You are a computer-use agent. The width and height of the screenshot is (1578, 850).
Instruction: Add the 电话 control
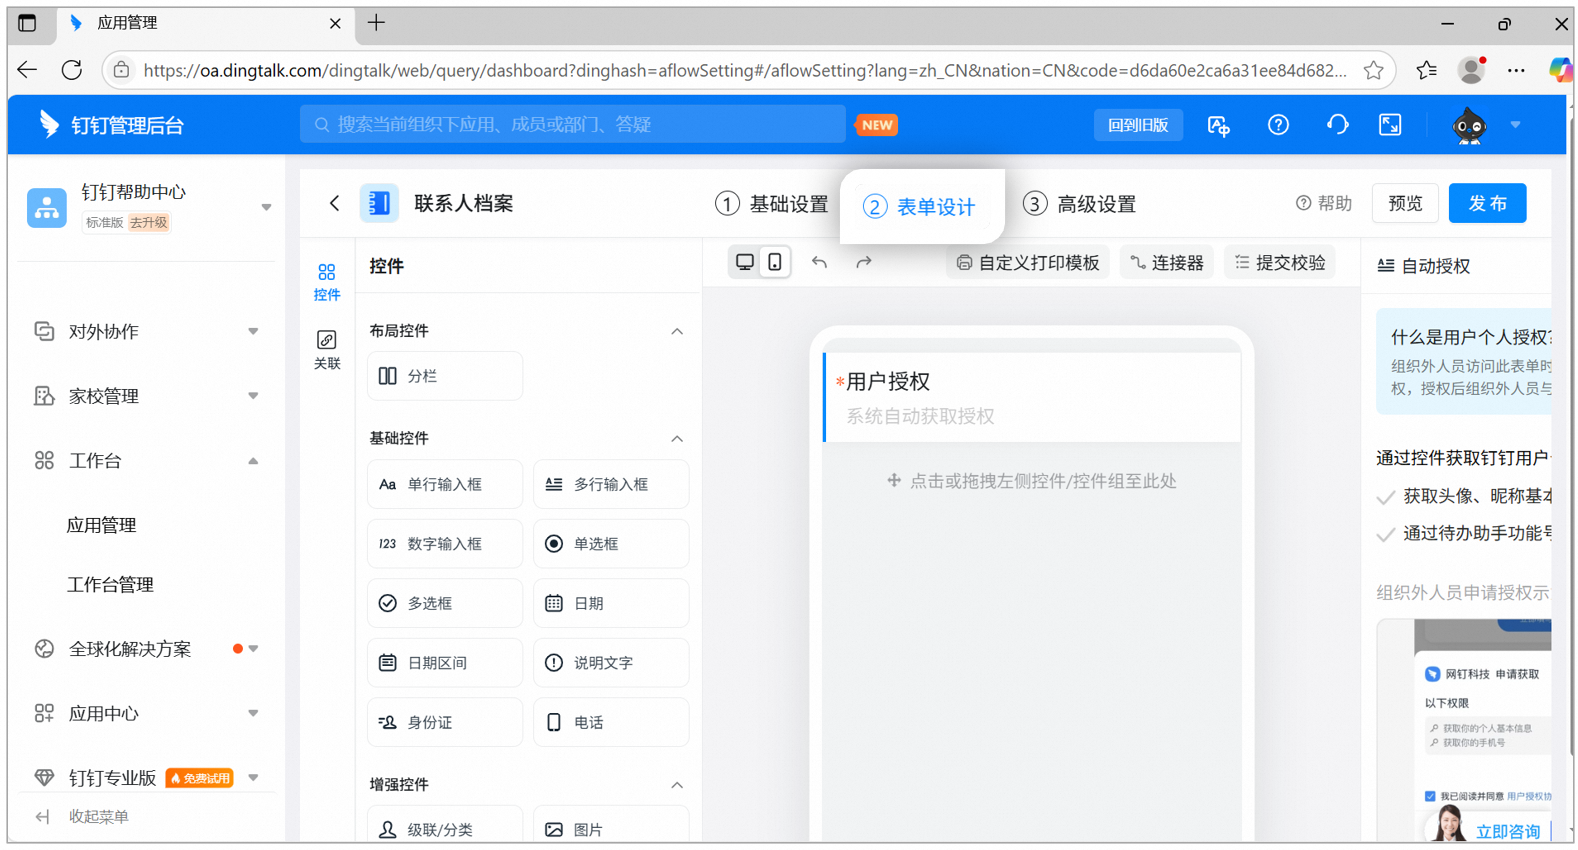611,722
